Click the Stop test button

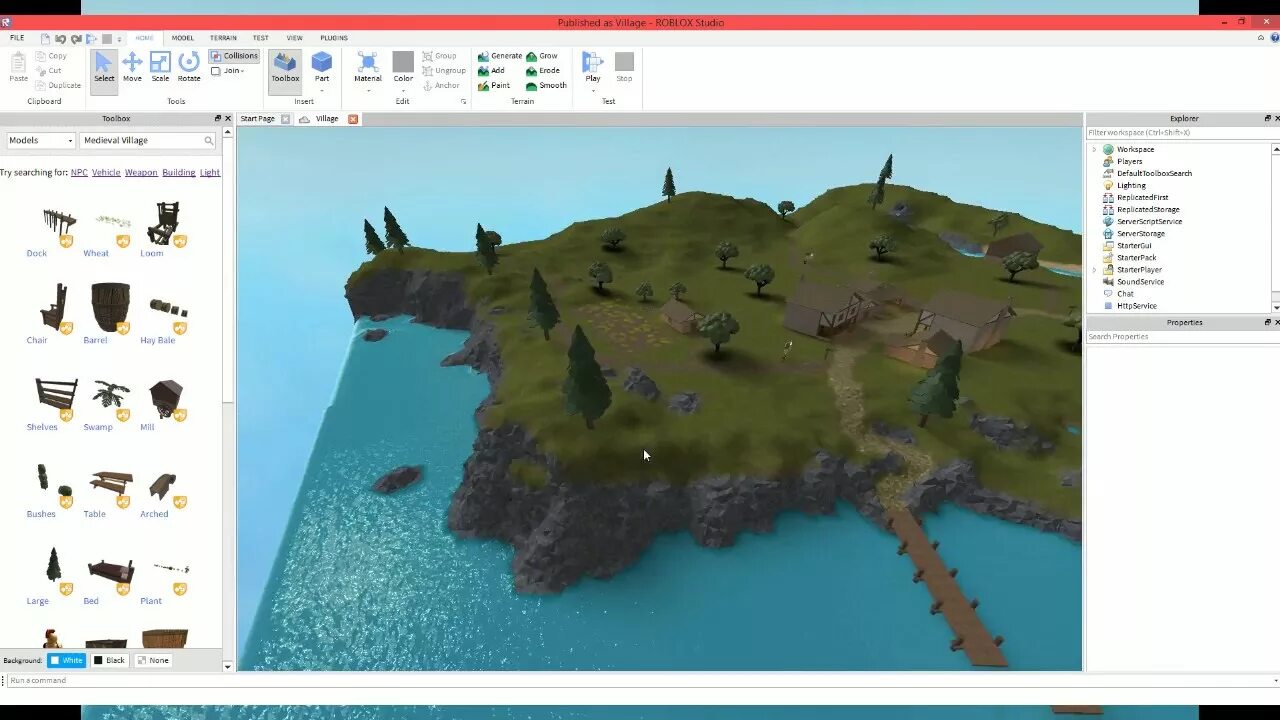[x=624, y=68]
